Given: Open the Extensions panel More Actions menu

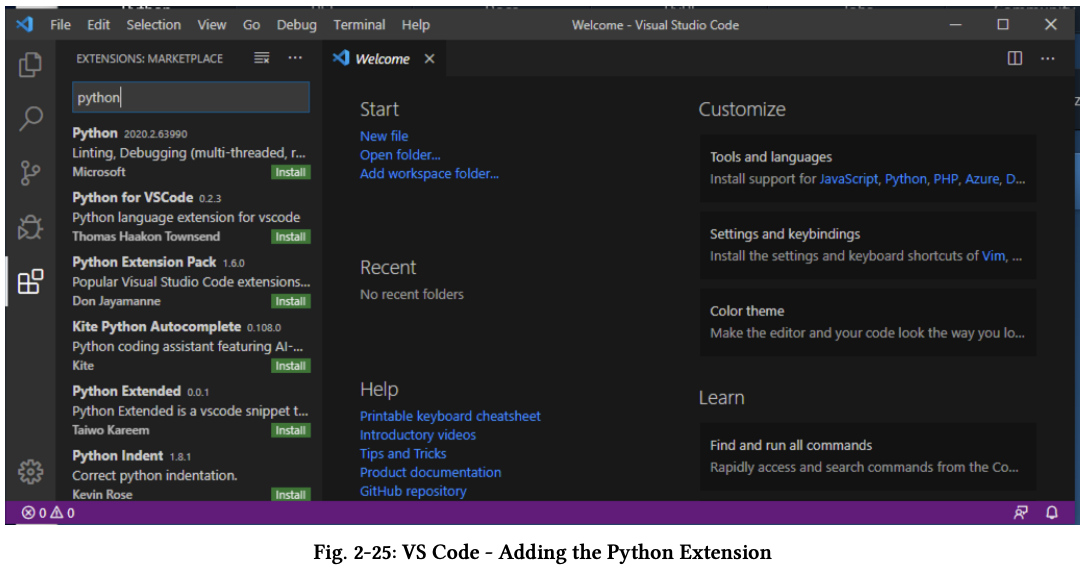Looking at the screenshot, I should pyautogui.click(x=295, y=58).
